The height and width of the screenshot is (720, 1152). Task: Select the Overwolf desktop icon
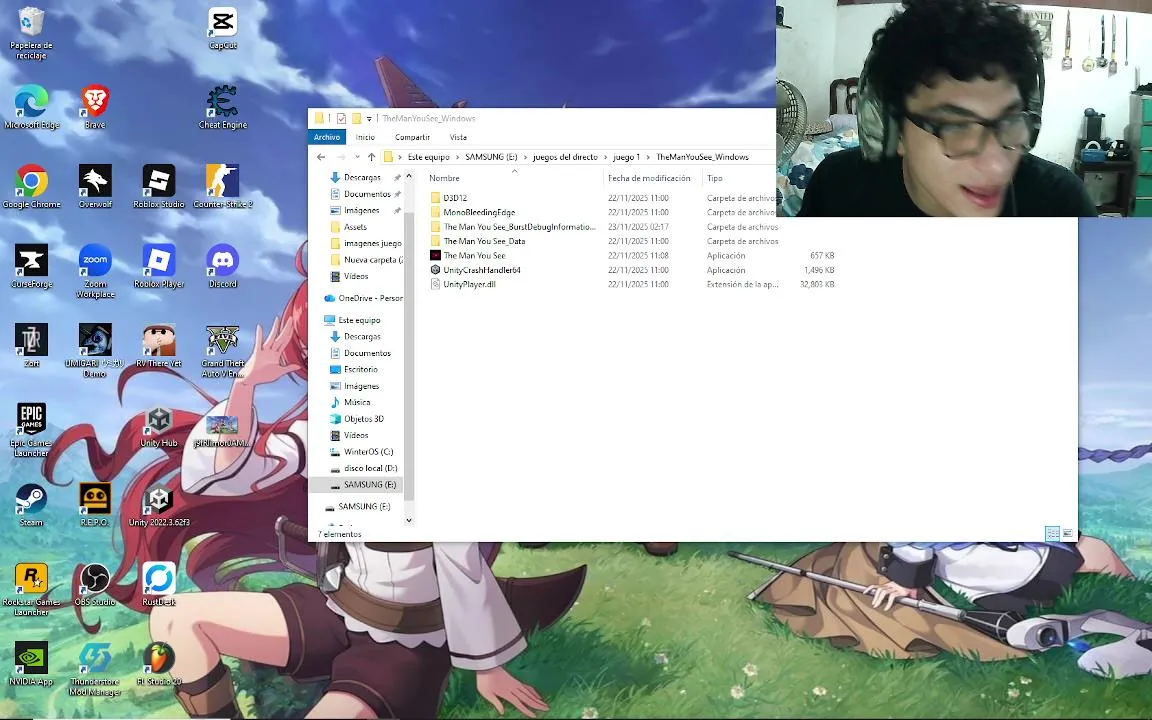tap(95, 187)
